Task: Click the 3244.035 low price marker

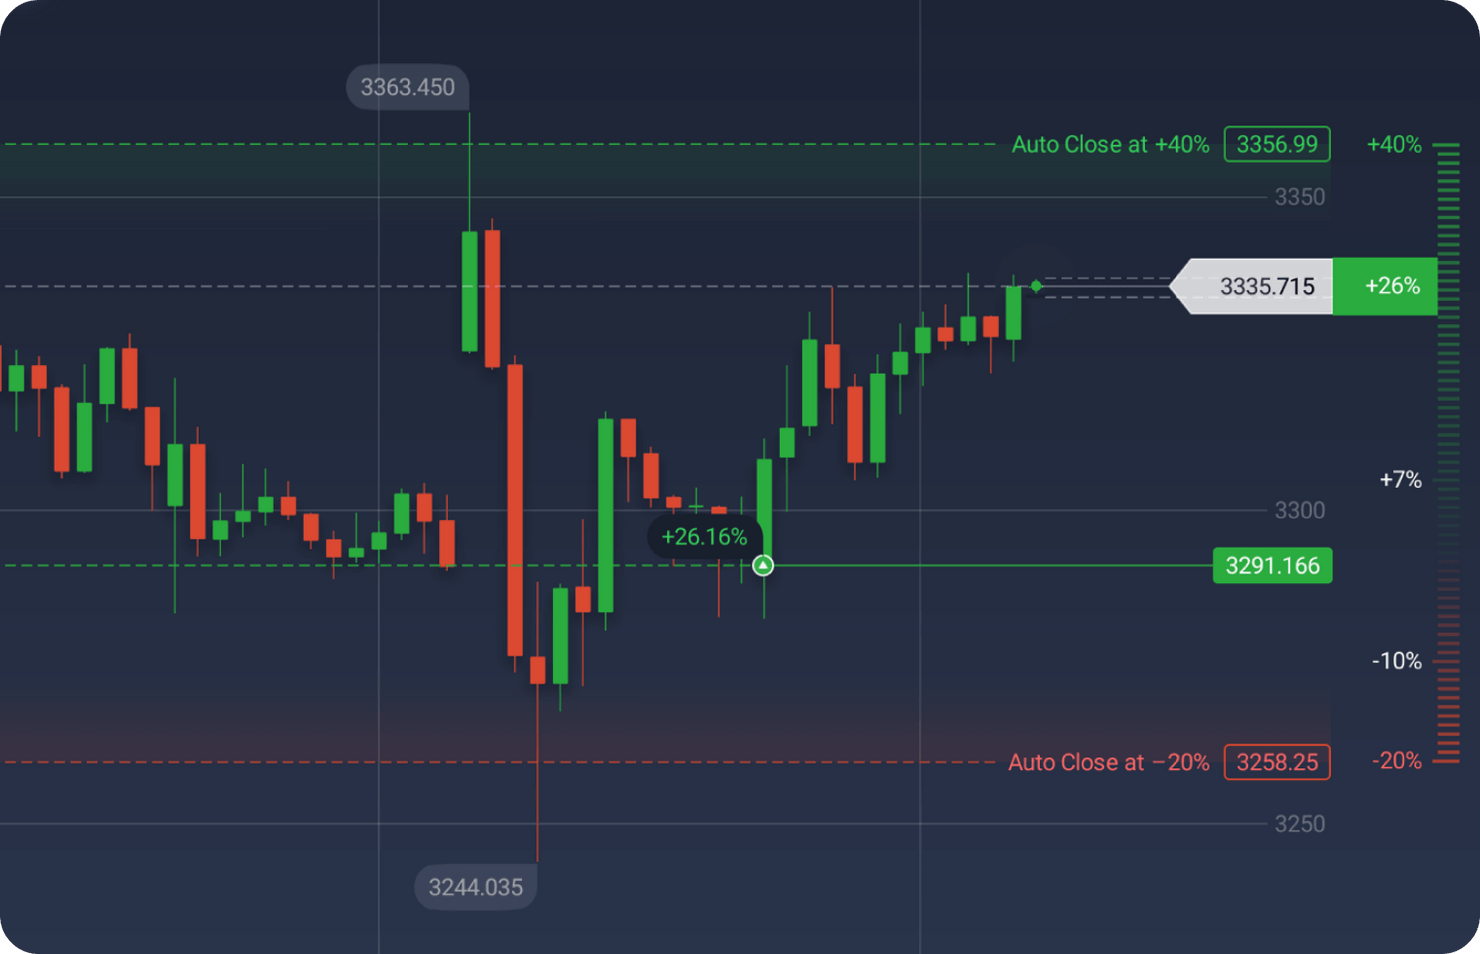Action: coord(475,887)
